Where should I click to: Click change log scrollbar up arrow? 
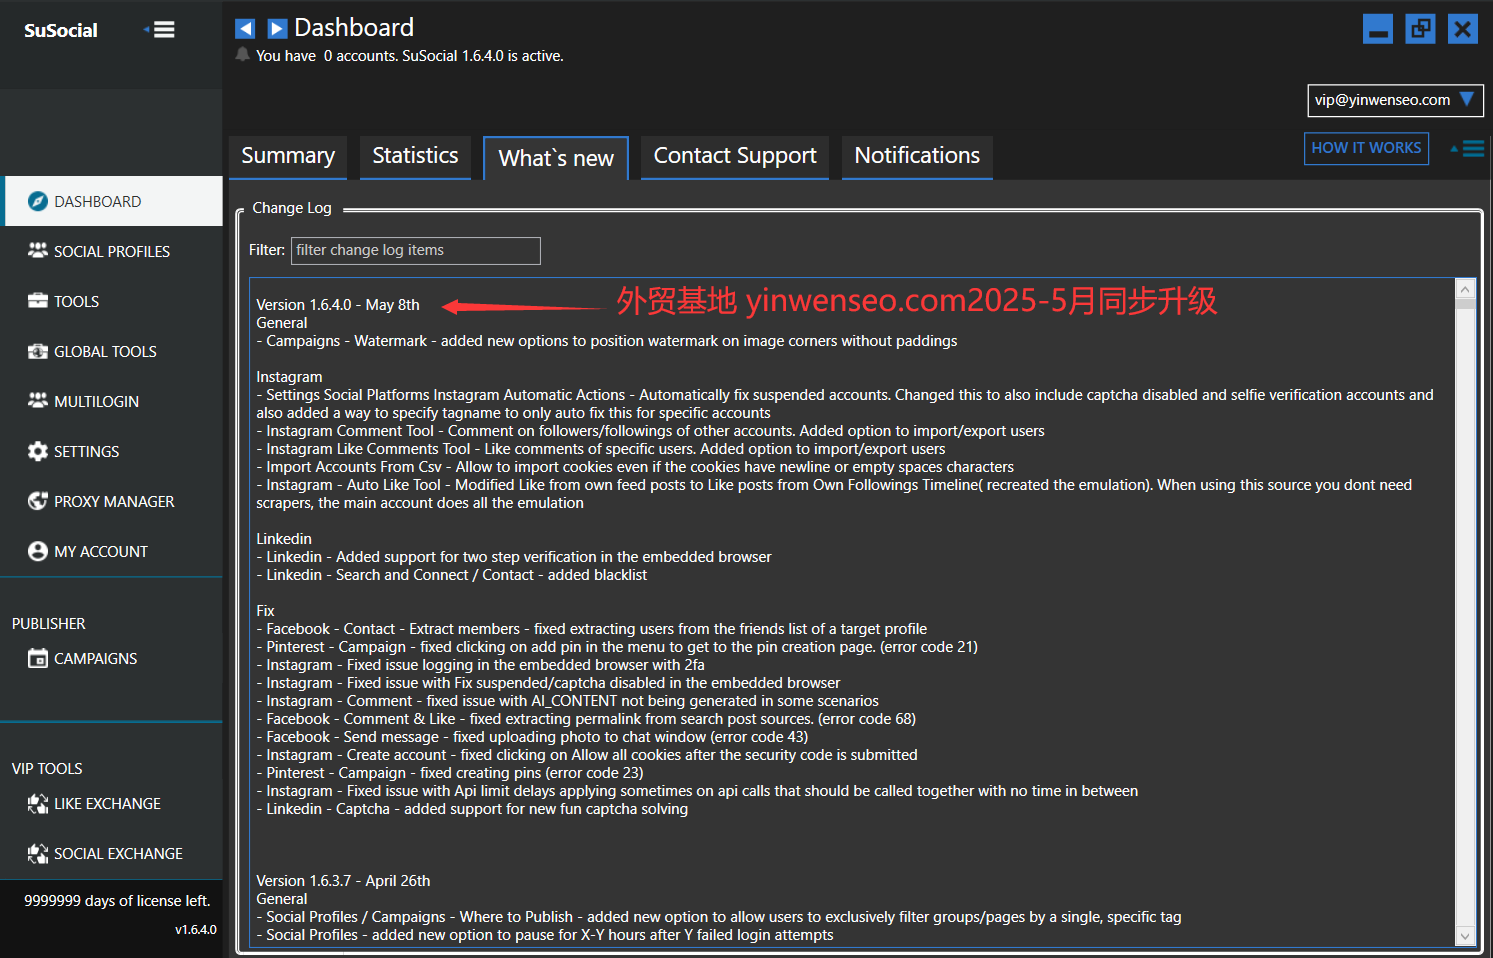1465,288
